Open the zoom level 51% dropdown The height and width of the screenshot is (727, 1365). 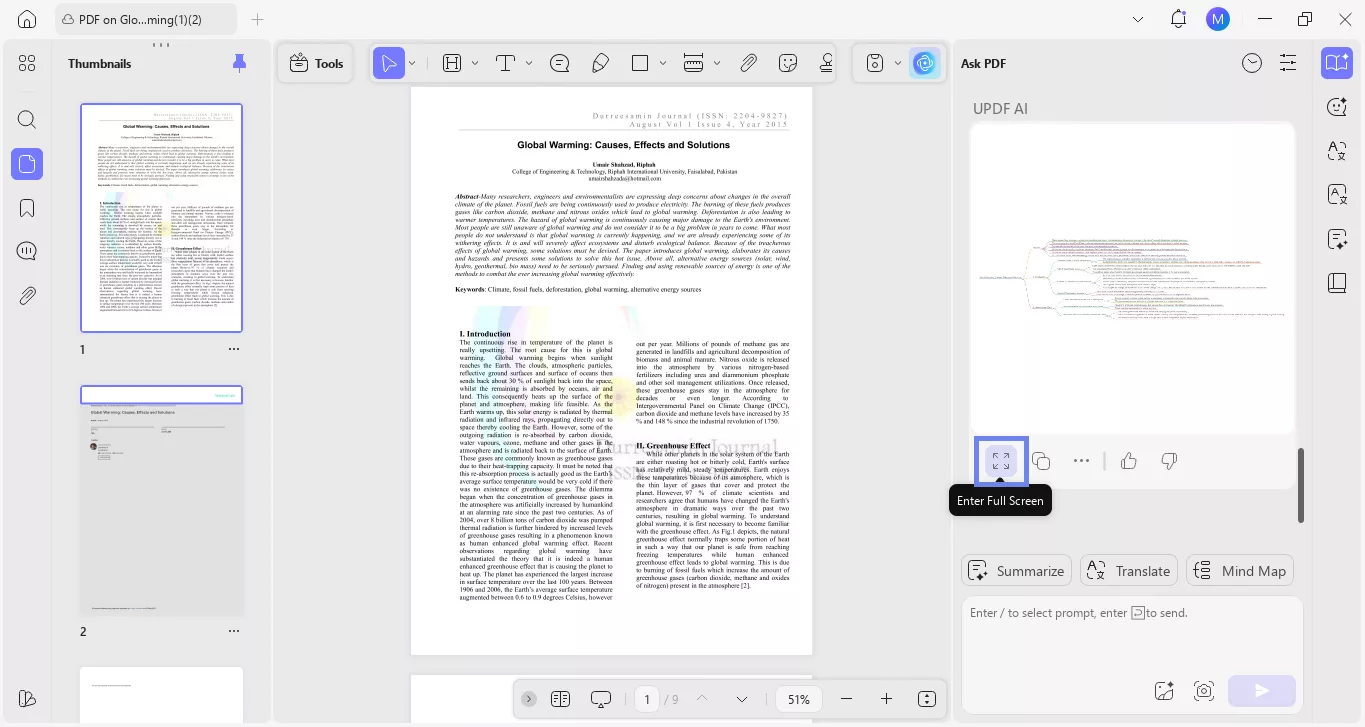pos(798,699)
